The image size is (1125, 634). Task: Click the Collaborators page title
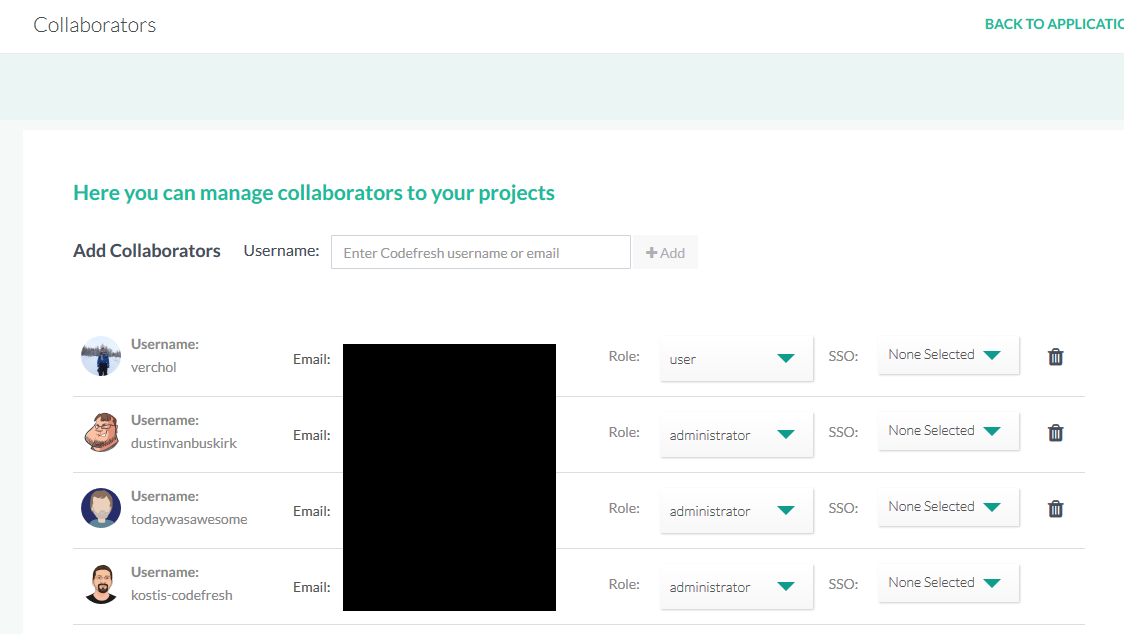pos(95,25)
